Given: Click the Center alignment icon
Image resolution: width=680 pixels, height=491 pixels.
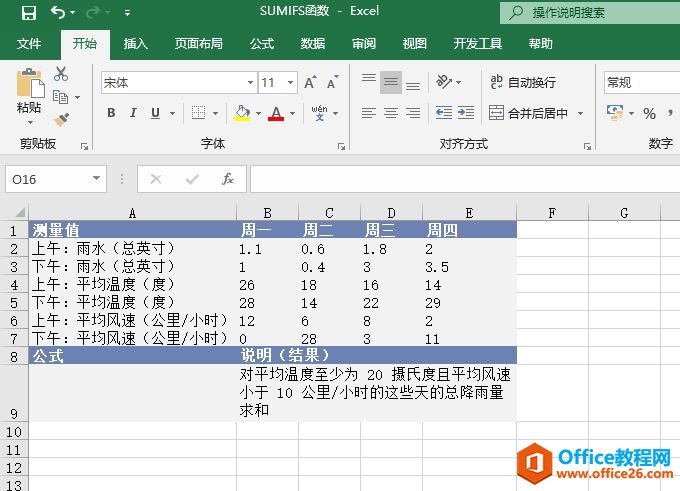Looking at the screenshot, I should (x=391, y=113).
